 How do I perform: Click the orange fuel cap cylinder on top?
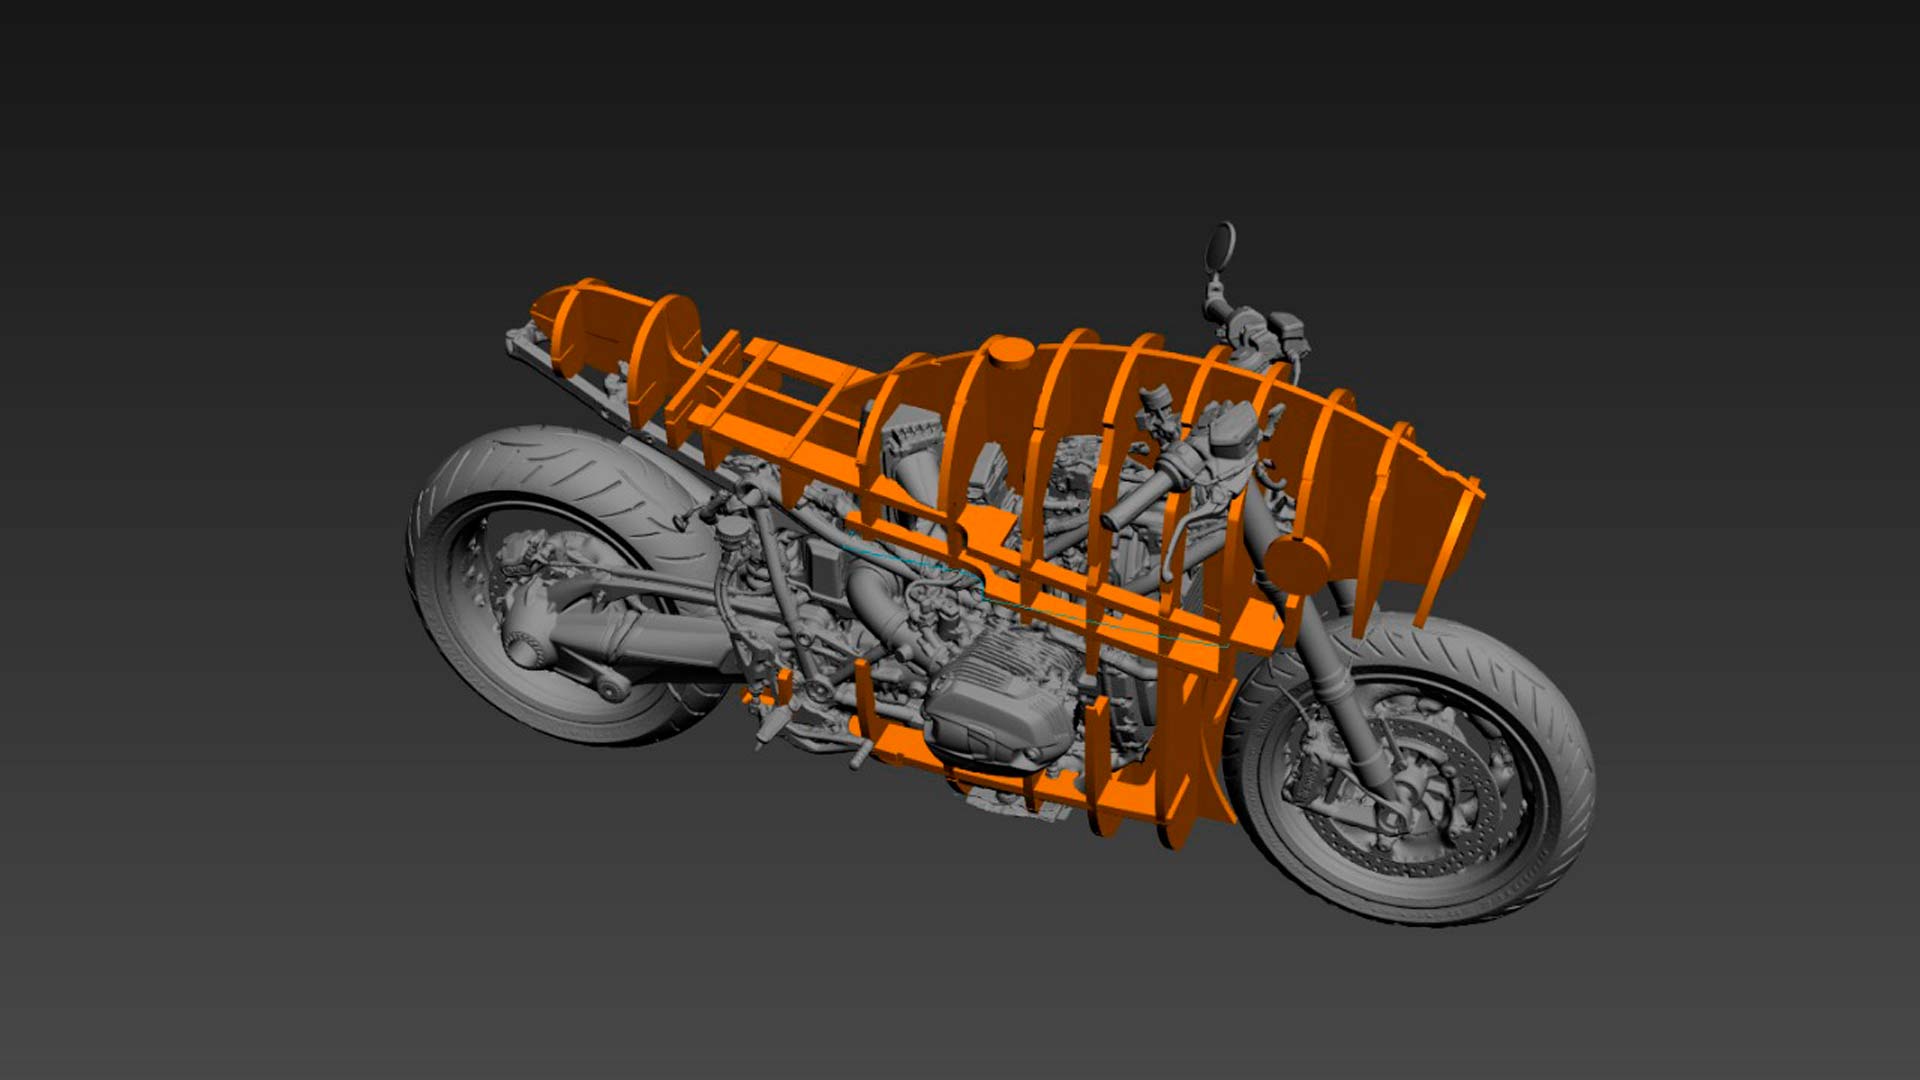(x=1010, y=352)
